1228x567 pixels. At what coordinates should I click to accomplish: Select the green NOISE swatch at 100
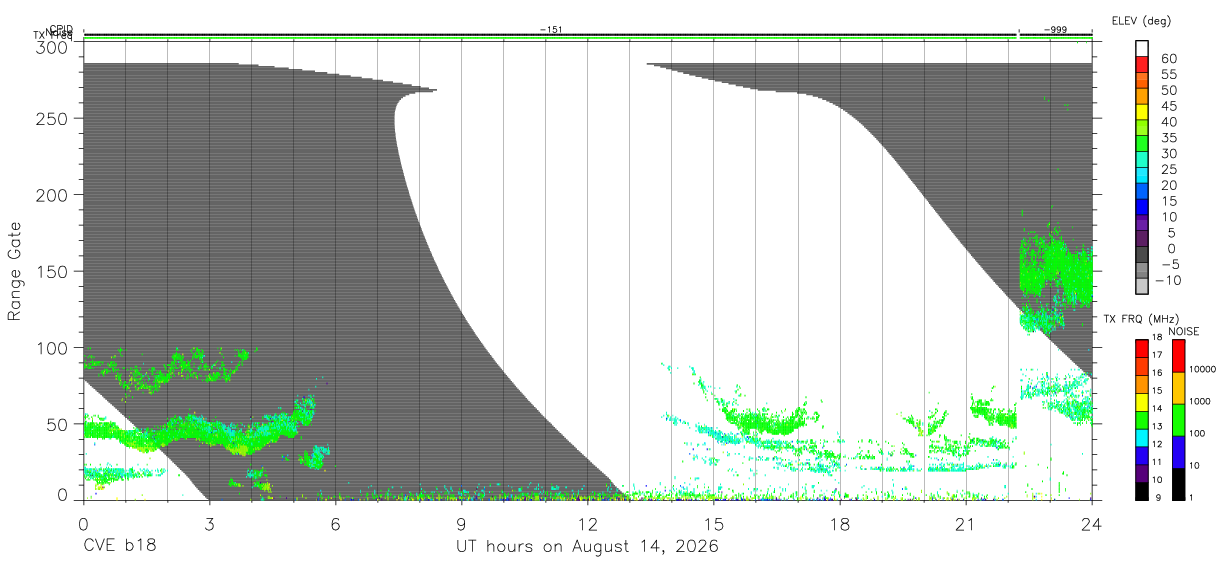[1178, 420]
